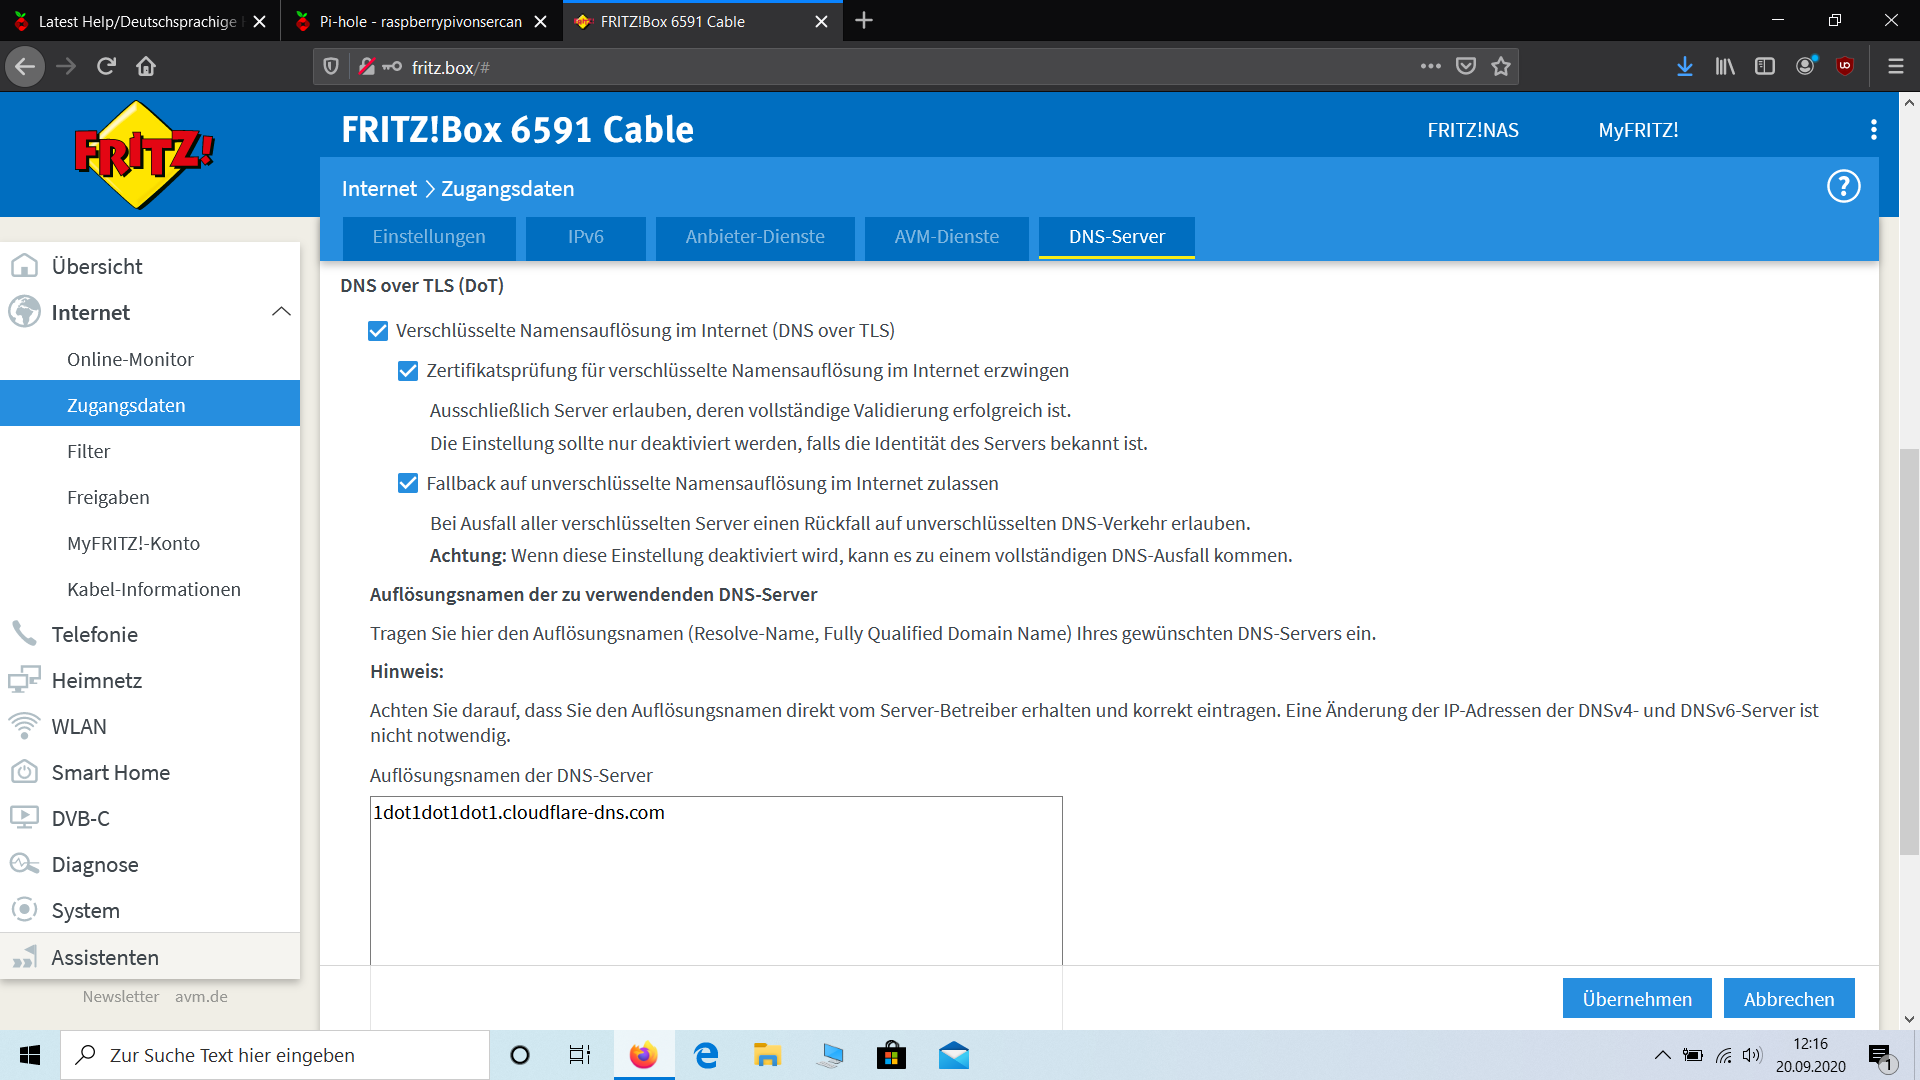Image resolution: width=1920 pixels, height=1080 pixels.
Task: Bookmark this page with the star
Action: (1501, 67)
